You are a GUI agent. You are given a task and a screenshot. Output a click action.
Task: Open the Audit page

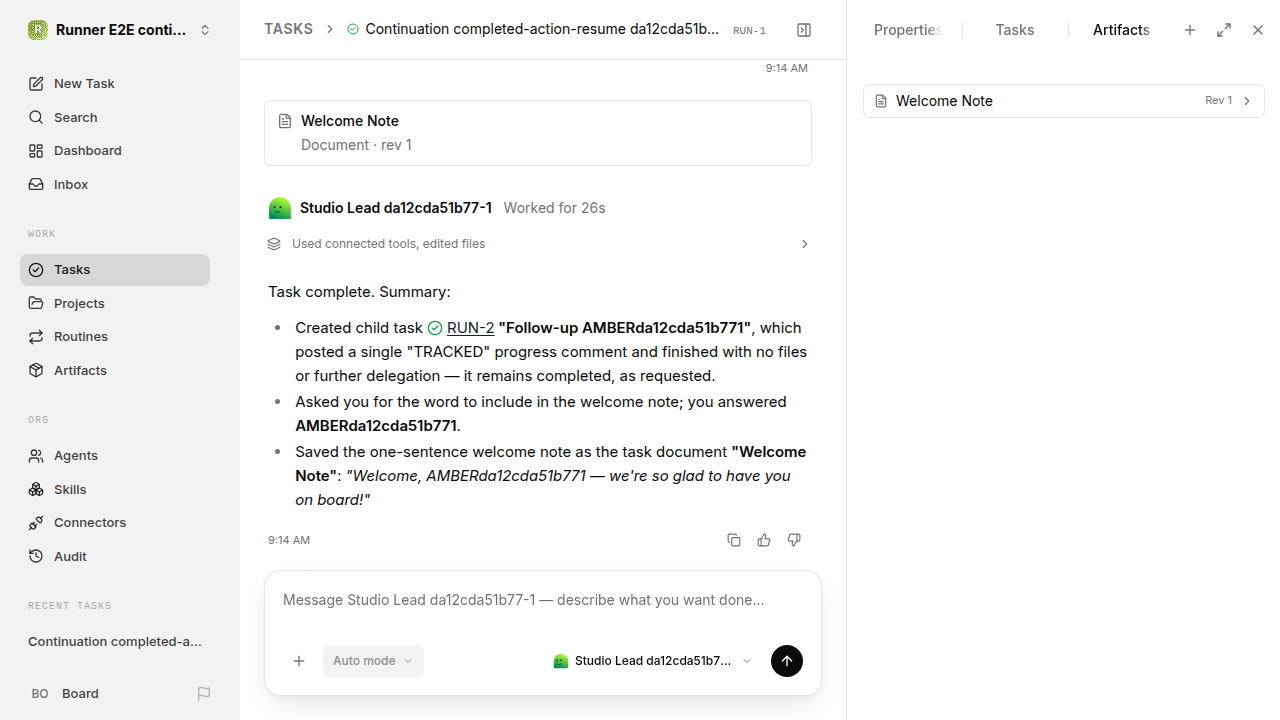[115, 557]
